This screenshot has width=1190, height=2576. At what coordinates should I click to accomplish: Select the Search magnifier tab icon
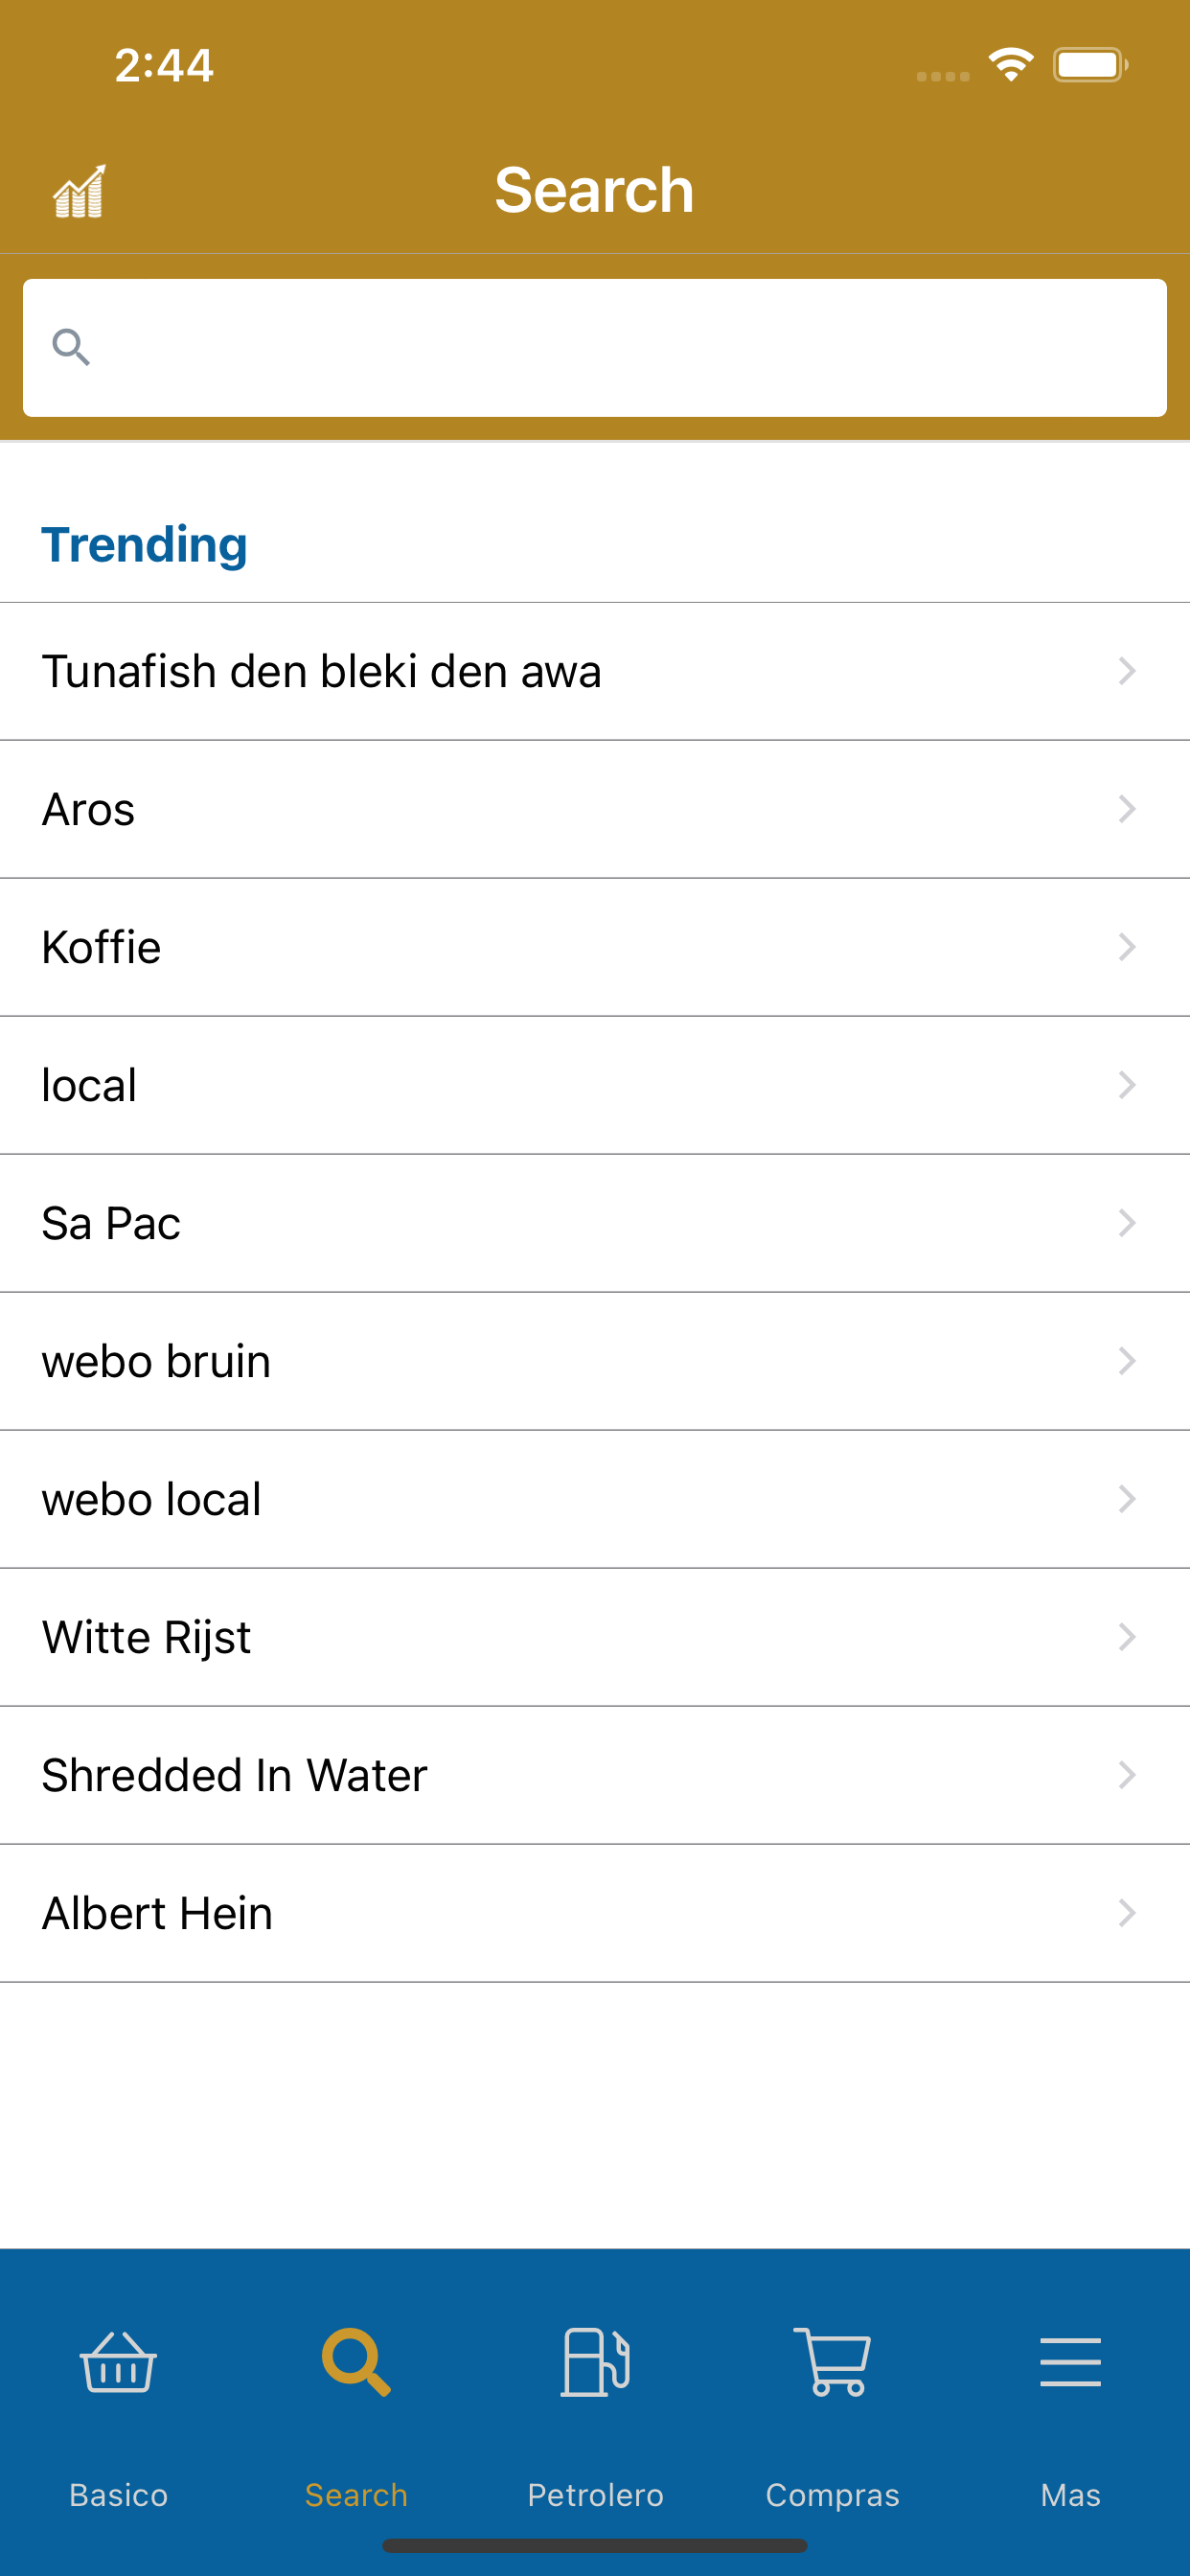point(356,2362)
